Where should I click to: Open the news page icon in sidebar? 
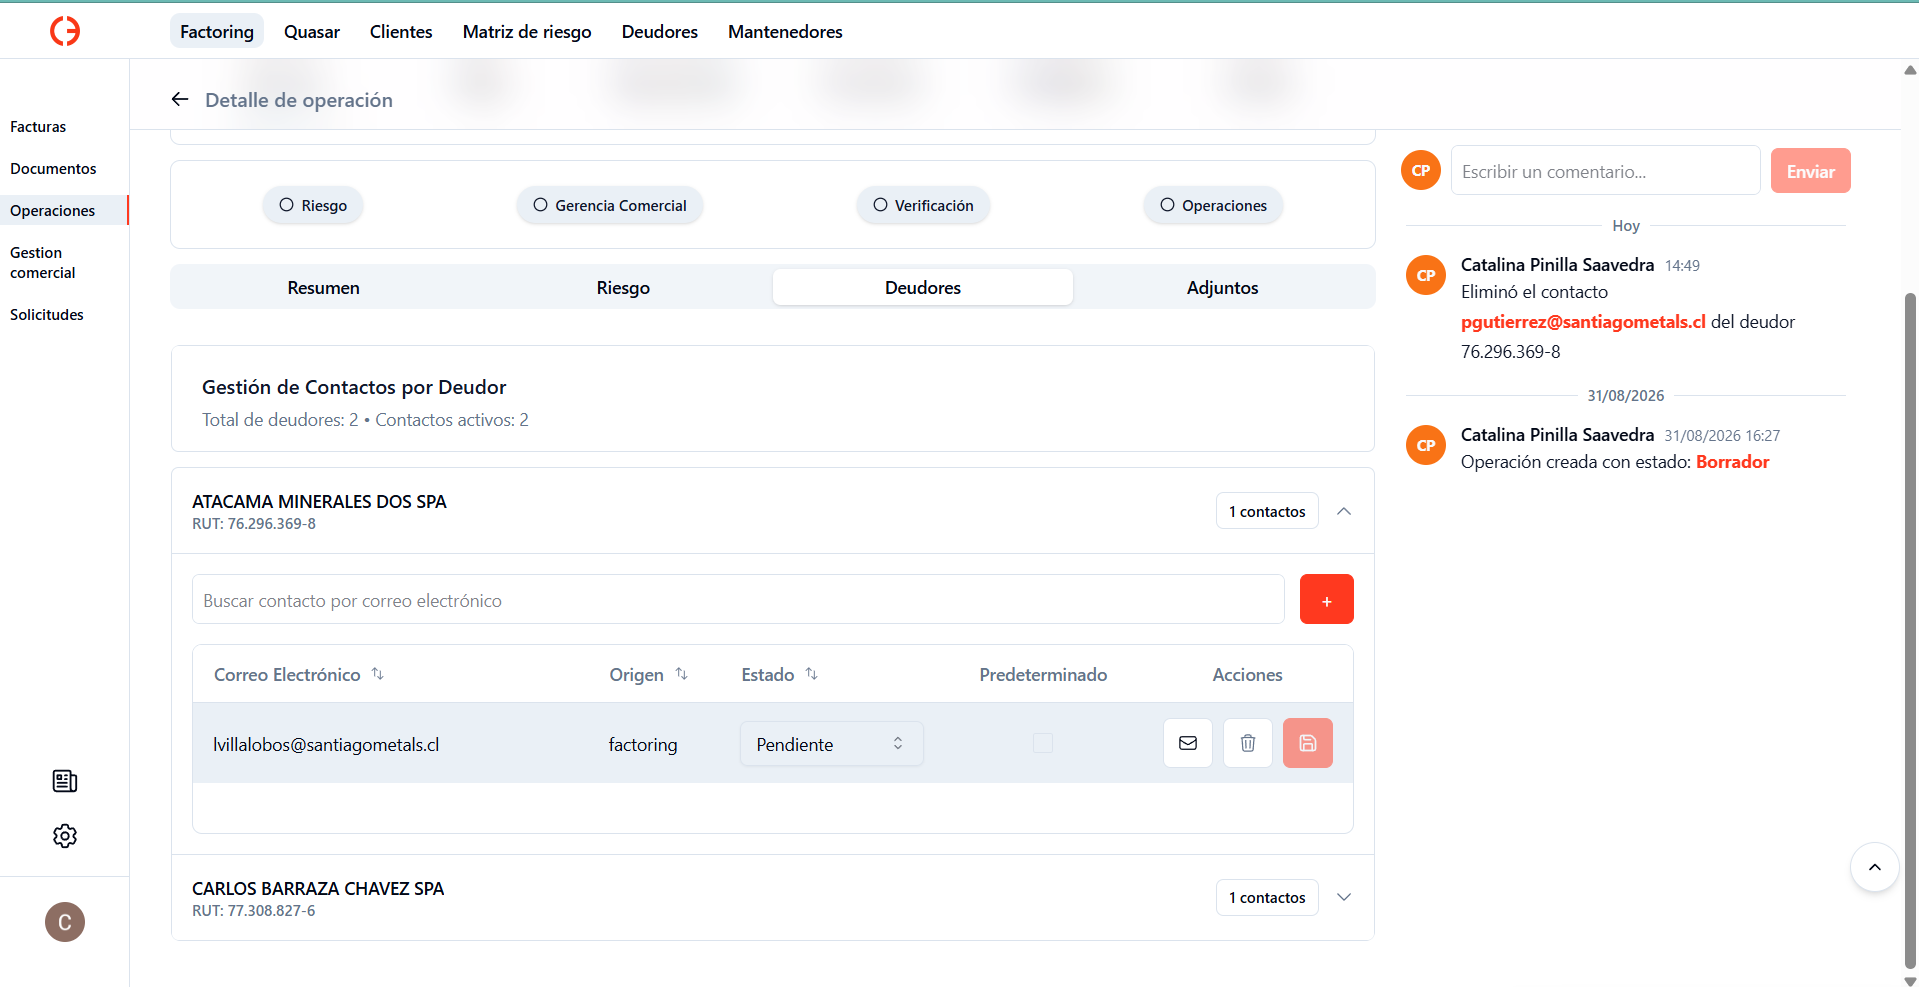(x=65, y=781)
